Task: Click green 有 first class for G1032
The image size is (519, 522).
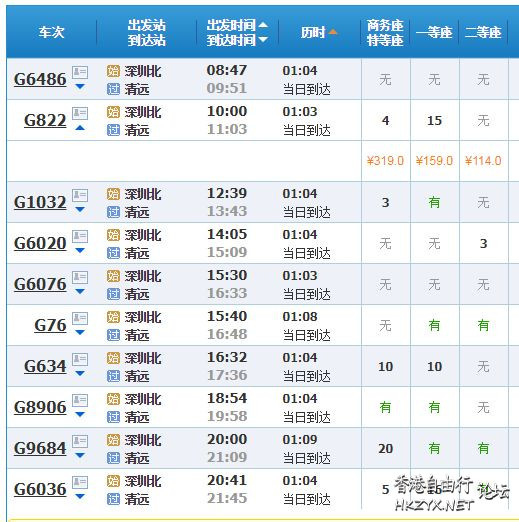Action: click(x=434, y=202)
